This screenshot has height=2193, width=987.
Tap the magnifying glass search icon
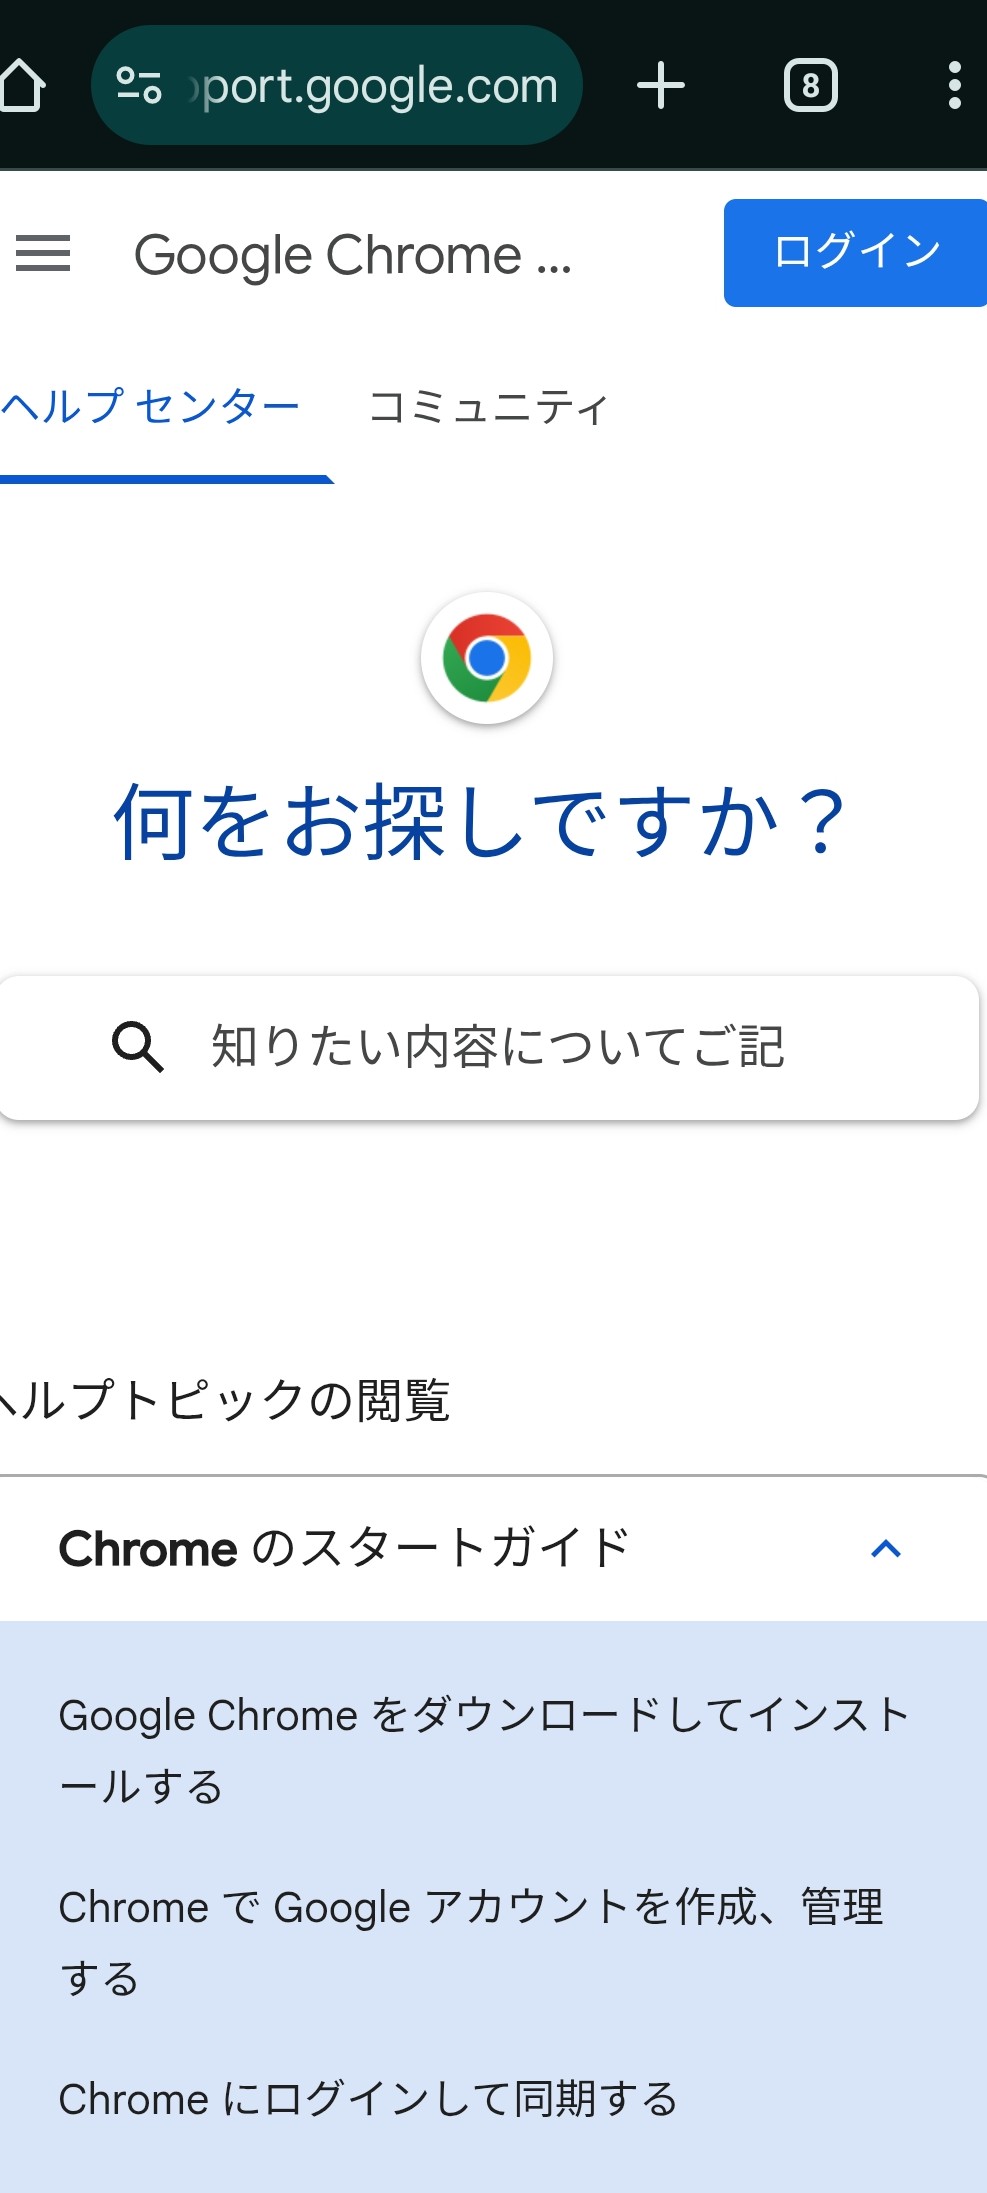tap(137, 1047)
